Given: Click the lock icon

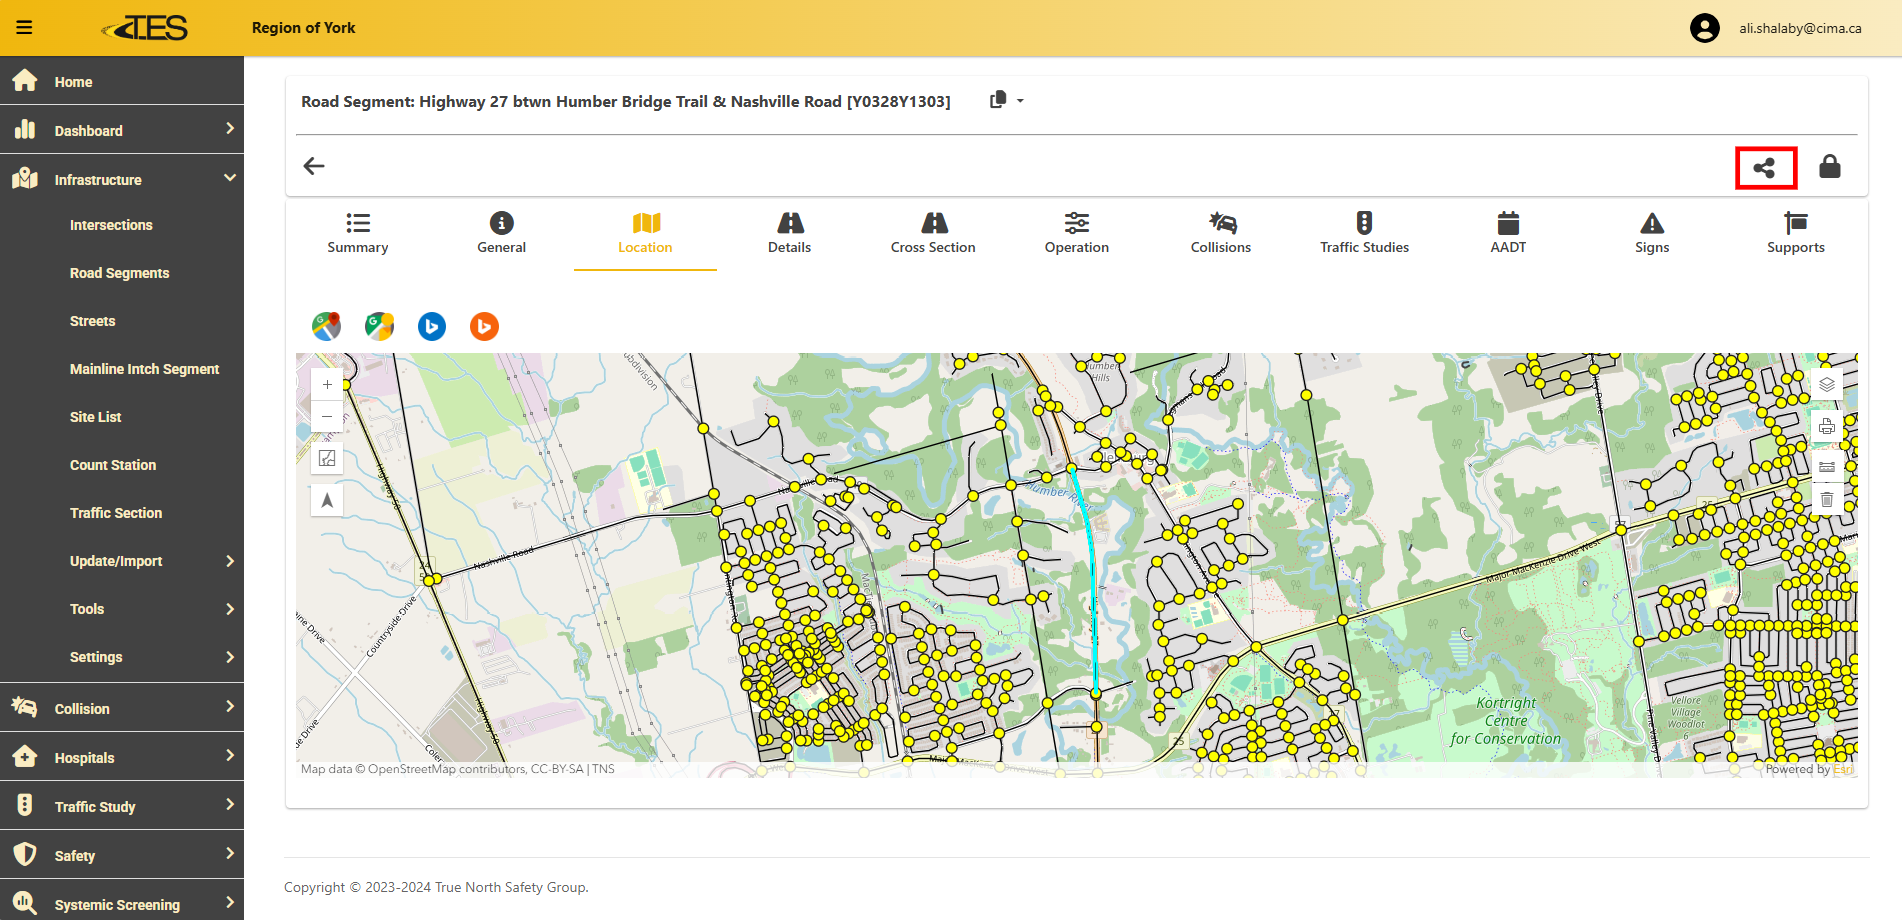Looking at the screenshot, I should pos(1829,167).
